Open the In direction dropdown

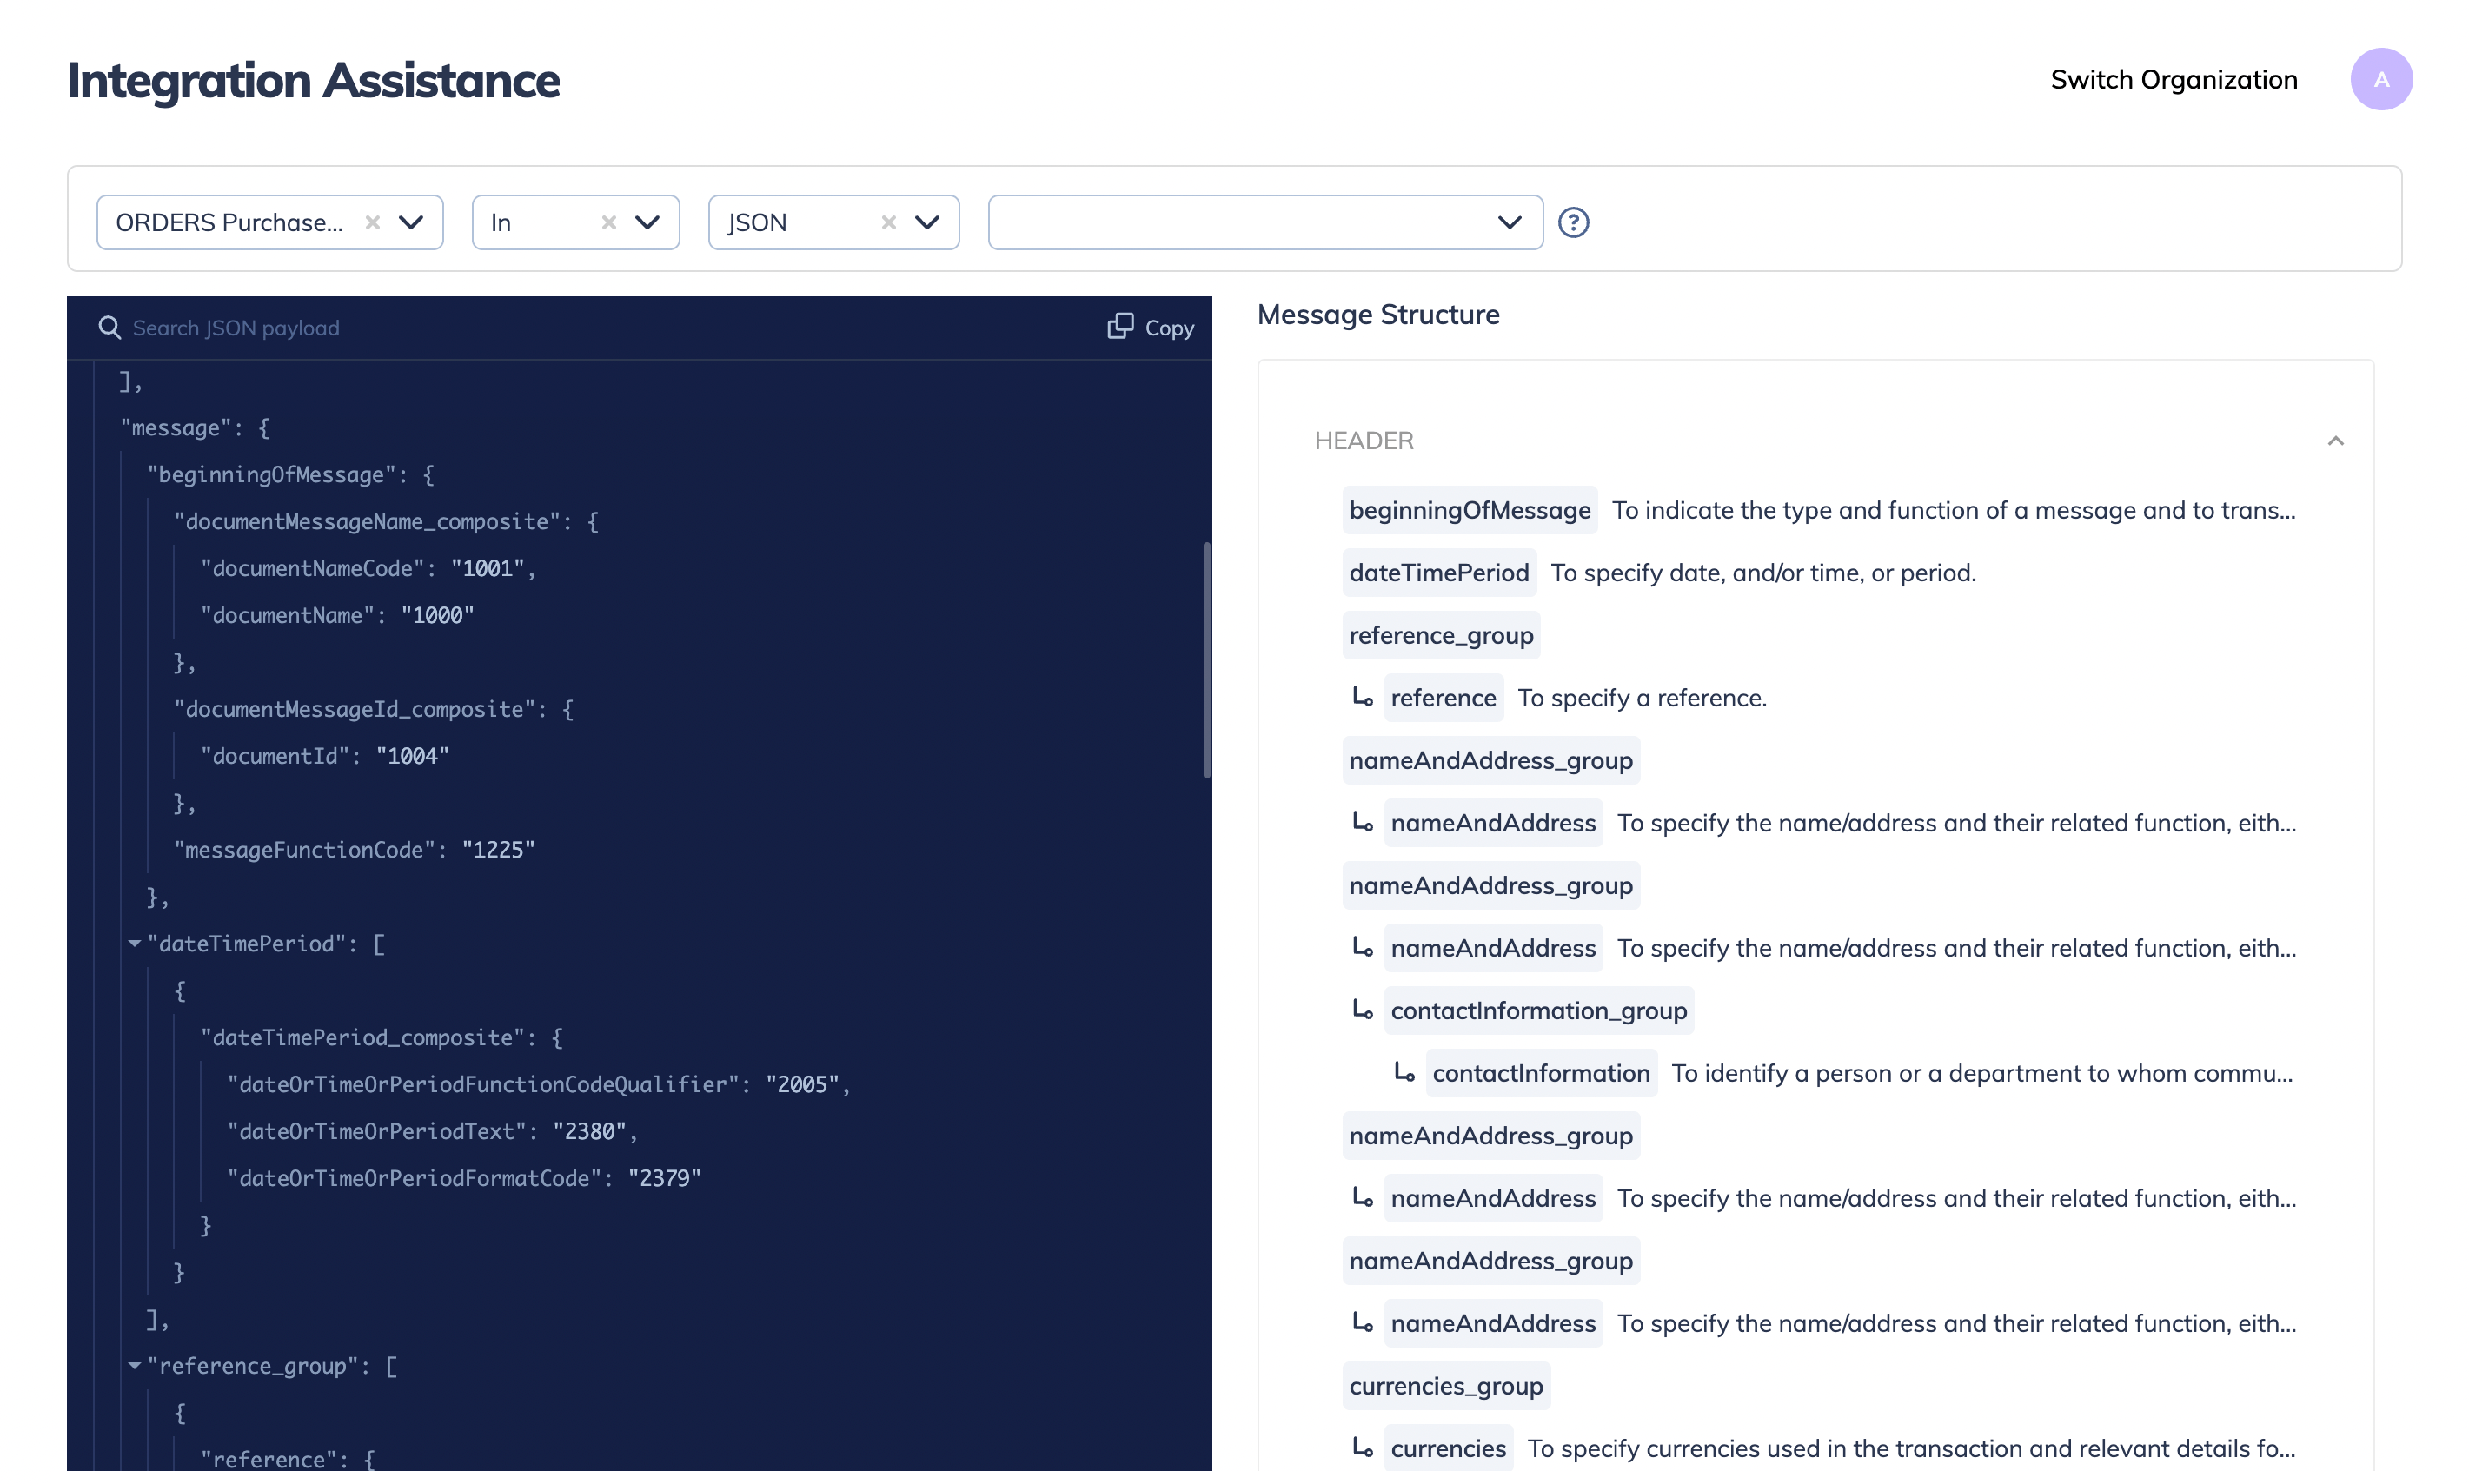click(x=647, y=222)
